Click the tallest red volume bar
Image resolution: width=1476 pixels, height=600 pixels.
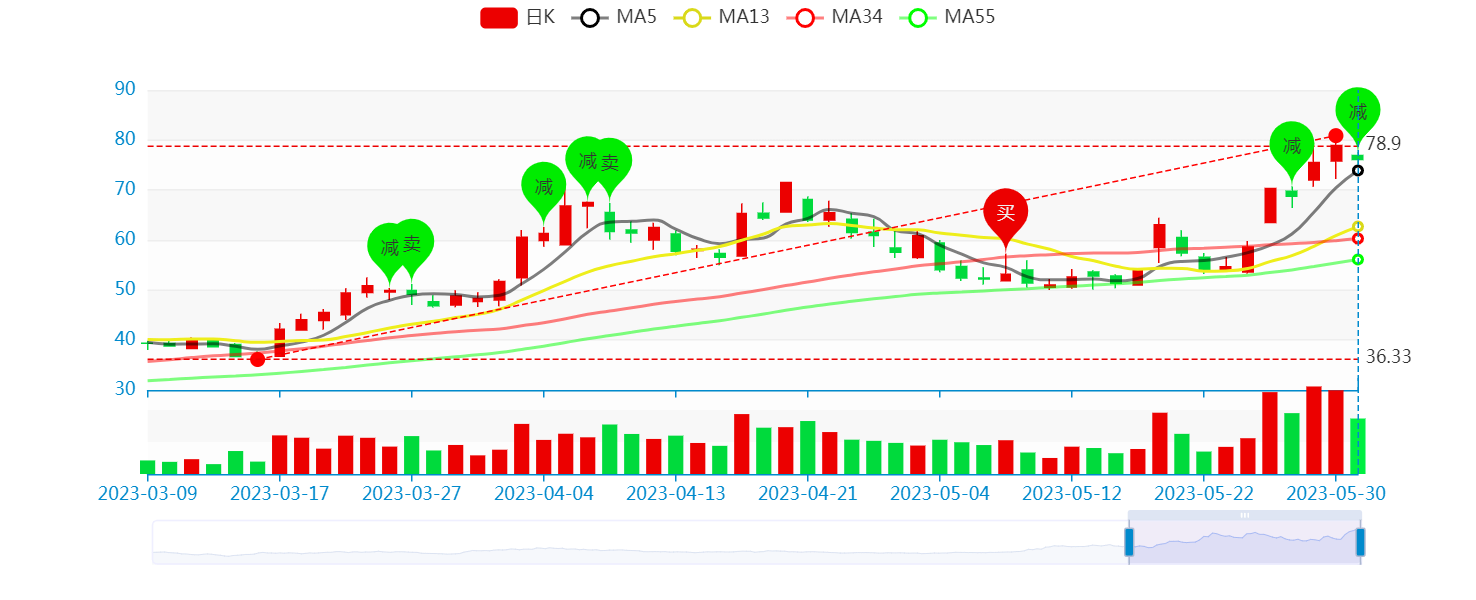click(1313, 430)
